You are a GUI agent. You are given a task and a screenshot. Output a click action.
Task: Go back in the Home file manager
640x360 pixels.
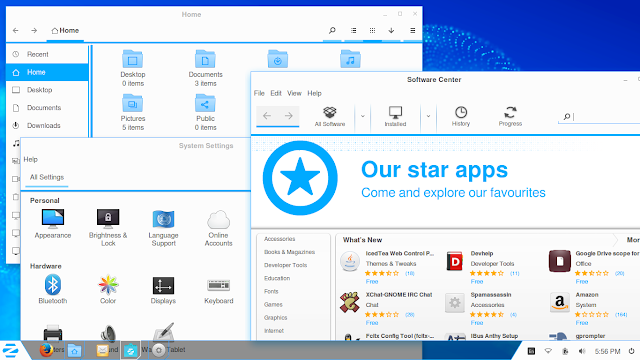point(16,31)
